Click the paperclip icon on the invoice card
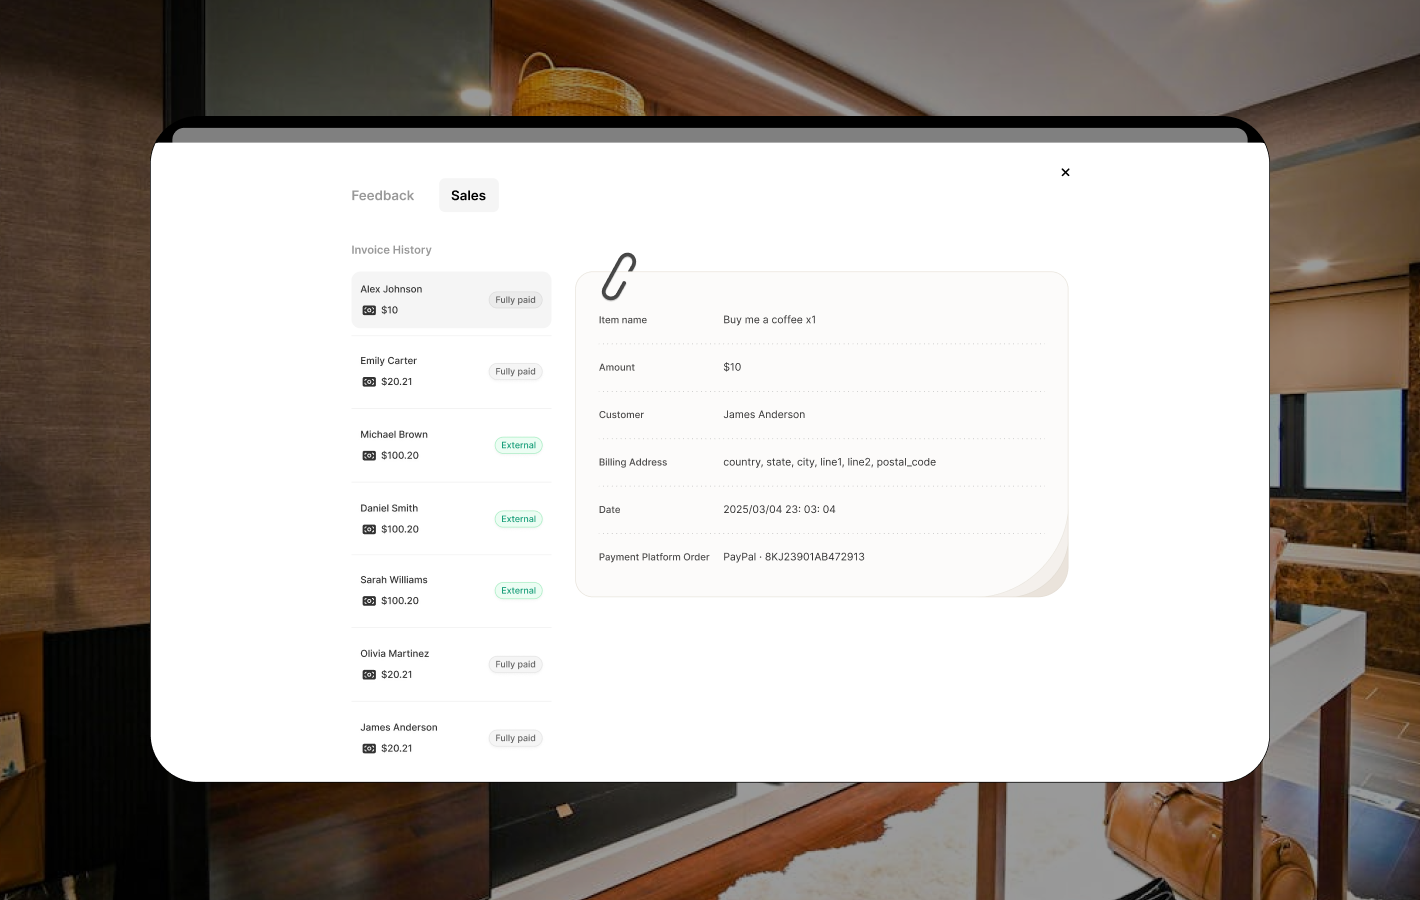This screenshot has height=900, width=1420. 618,276
